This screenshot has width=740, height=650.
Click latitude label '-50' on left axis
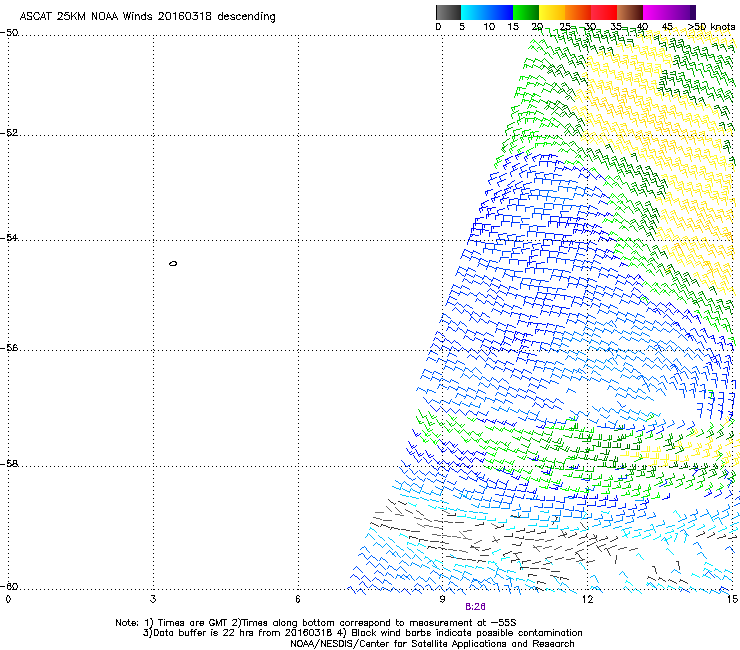[9, 33]
